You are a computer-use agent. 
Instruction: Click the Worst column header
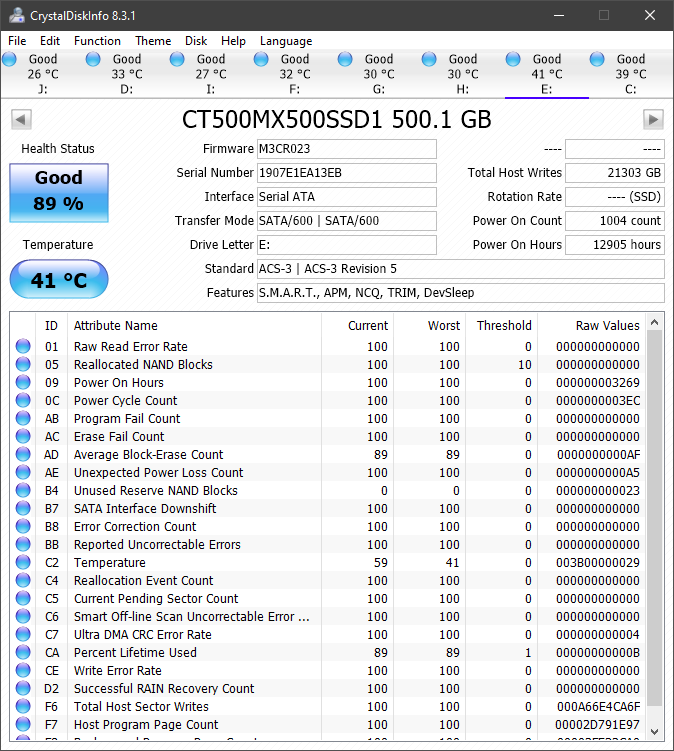pos(429,326)
